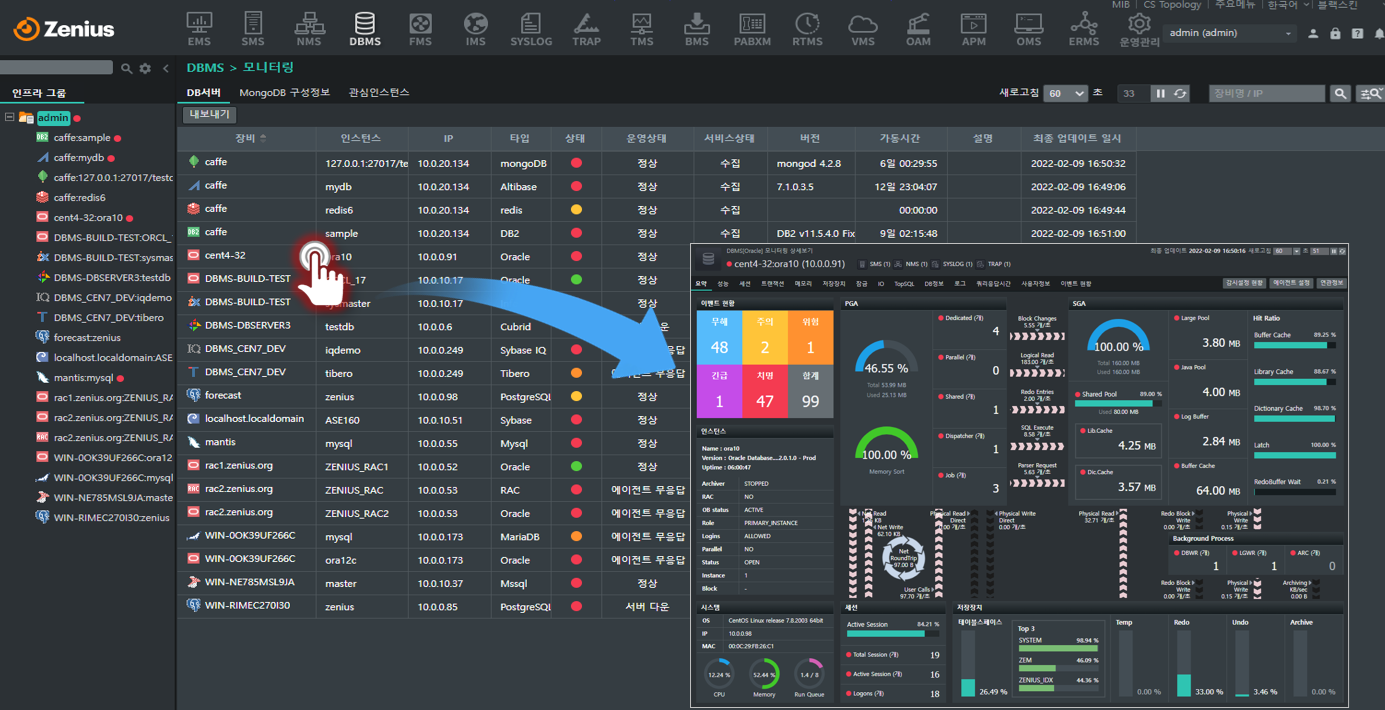Screen dimensions: 1385x710
Task: Open the TMS module
Action: pos(642,29)
